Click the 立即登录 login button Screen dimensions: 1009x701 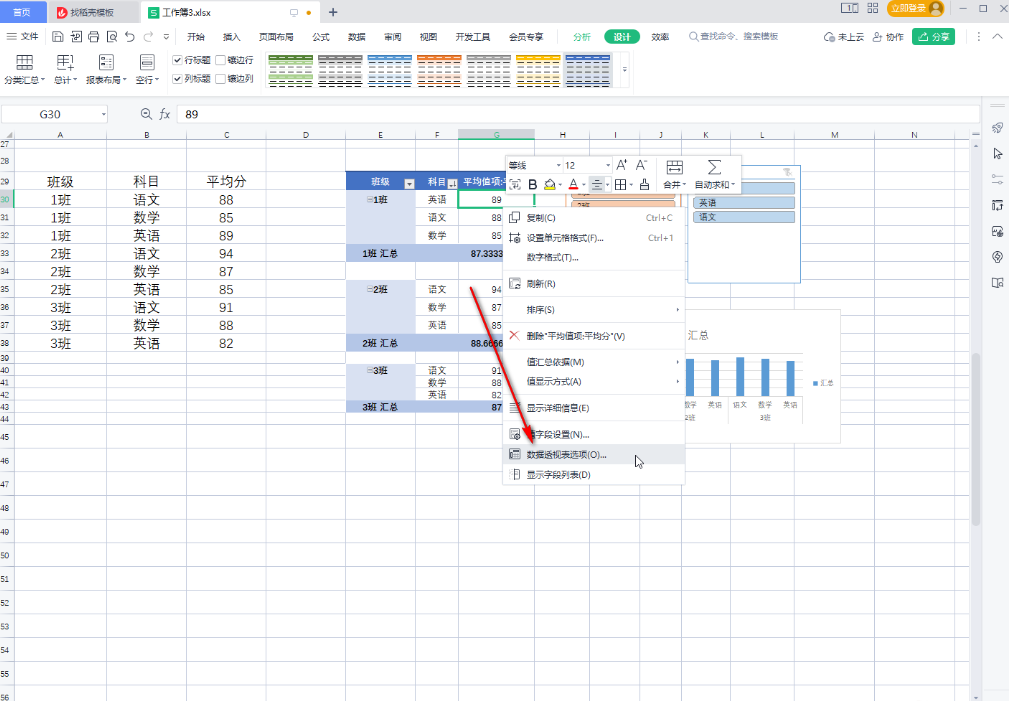tap(915, 9)
